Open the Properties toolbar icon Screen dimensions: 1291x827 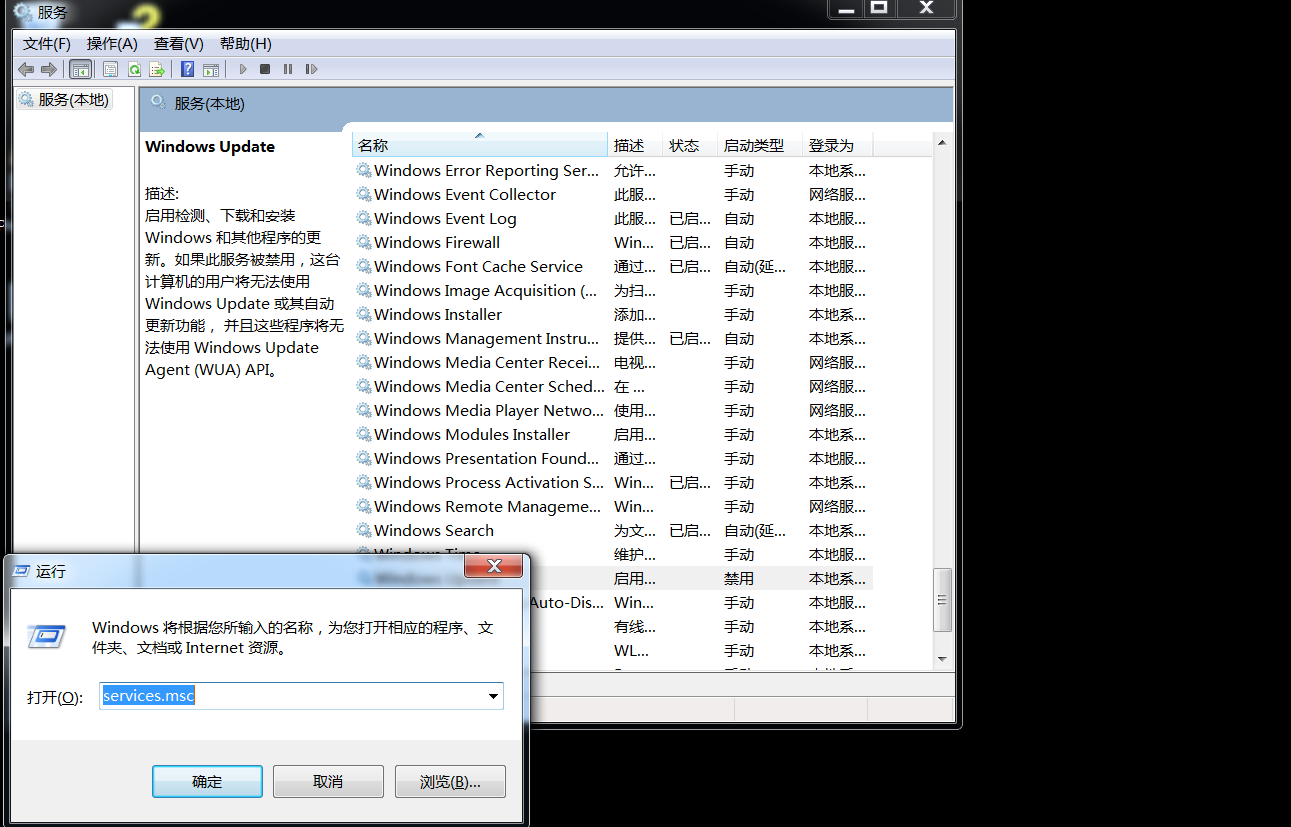[x=110, y=69]
